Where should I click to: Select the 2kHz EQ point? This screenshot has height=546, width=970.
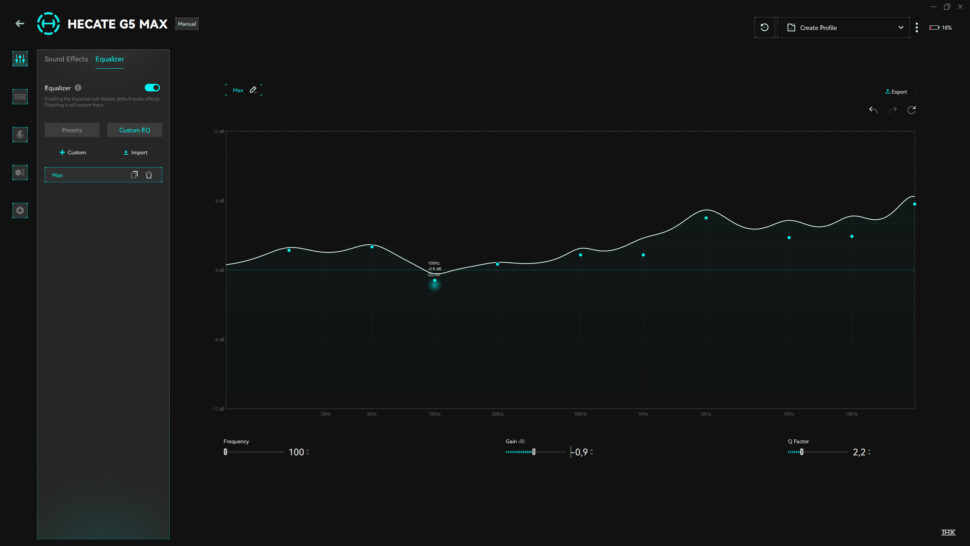(x=706, y=218)
